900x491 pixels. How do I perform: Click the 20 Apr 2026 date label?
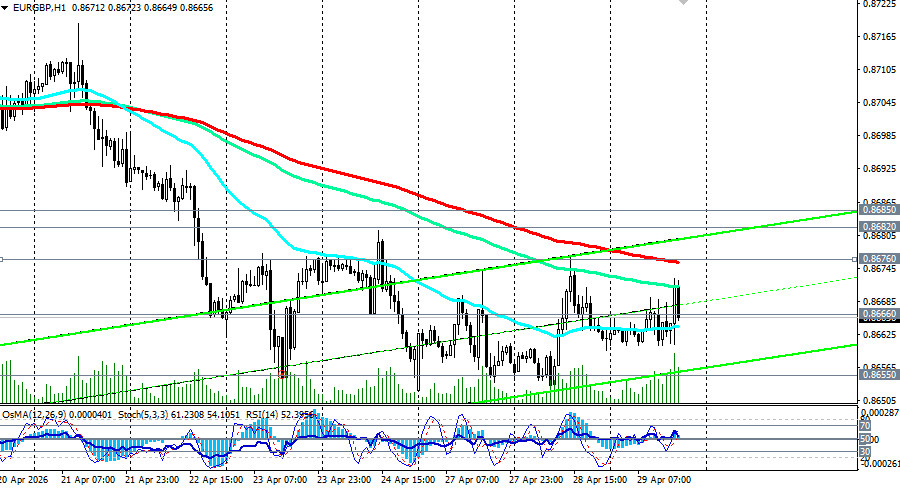[24, 480]
